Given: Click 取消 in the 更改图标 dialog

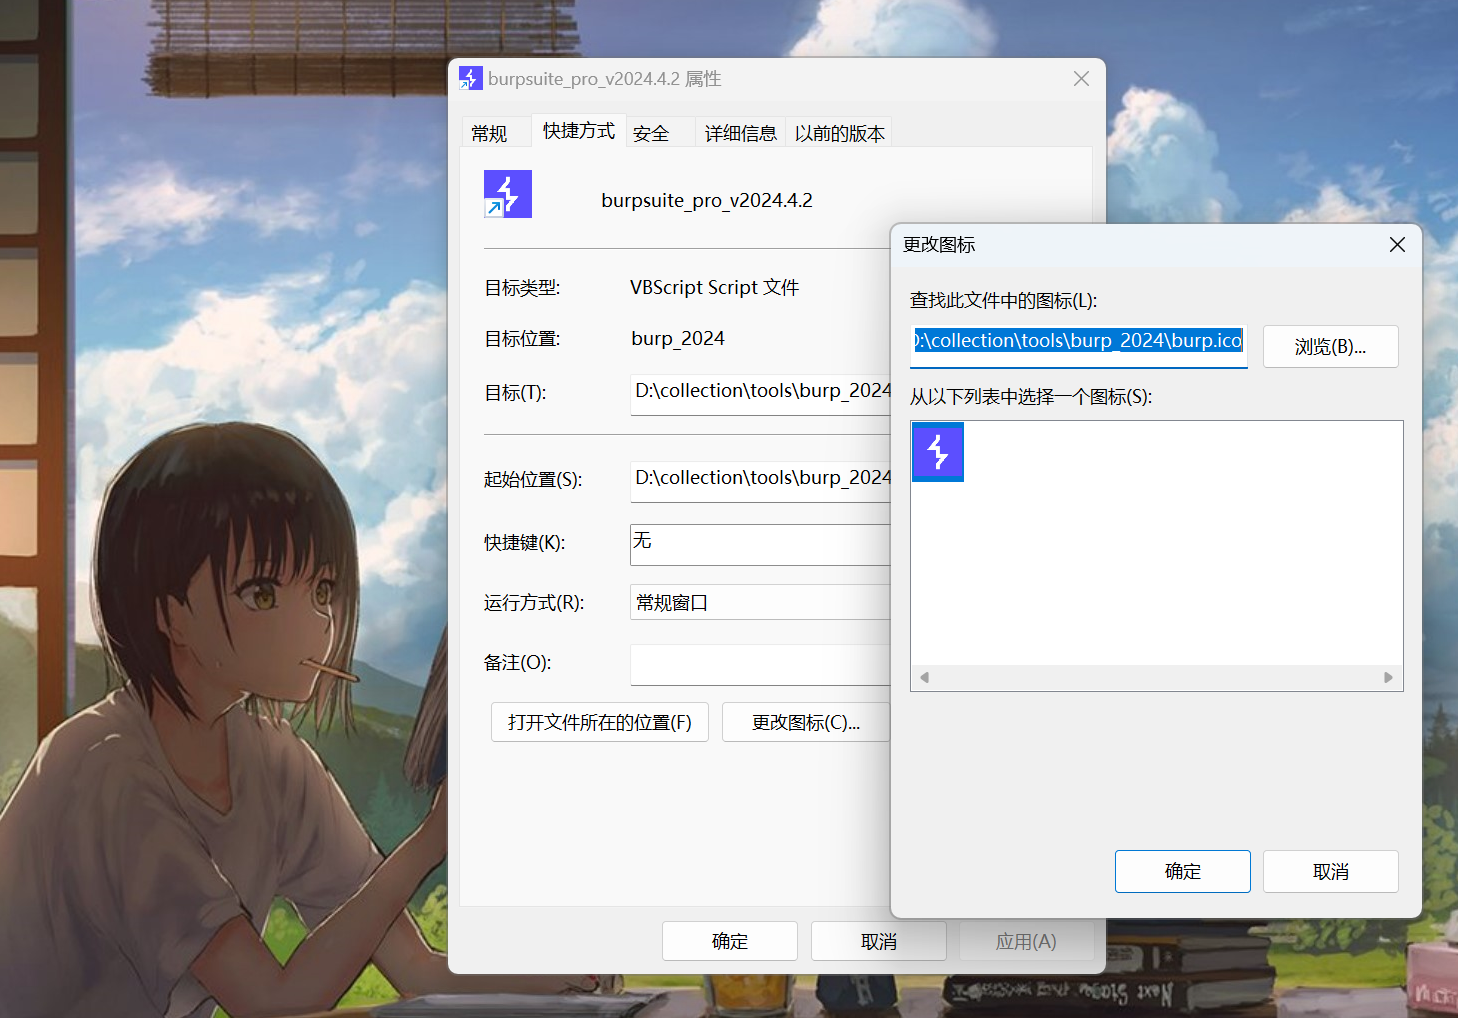Looking at the screenshot, I should click(1330, 872).
